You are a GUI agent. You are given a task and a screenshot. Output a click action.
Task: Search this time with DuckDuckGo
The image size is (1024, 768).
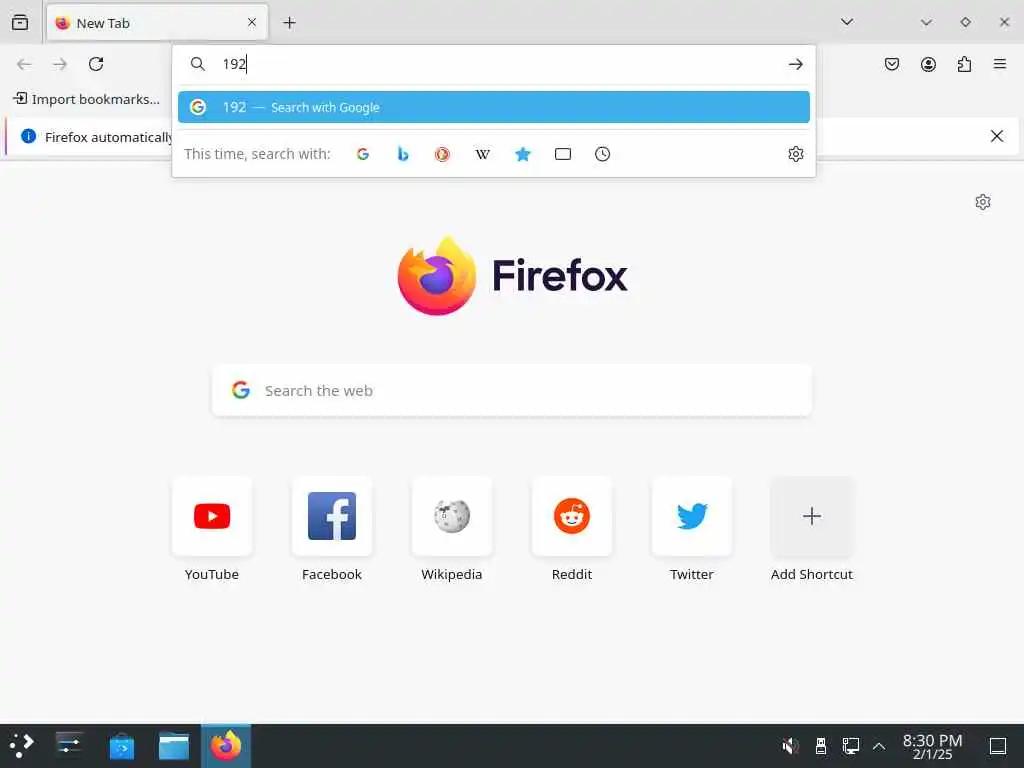coord(443,154)
